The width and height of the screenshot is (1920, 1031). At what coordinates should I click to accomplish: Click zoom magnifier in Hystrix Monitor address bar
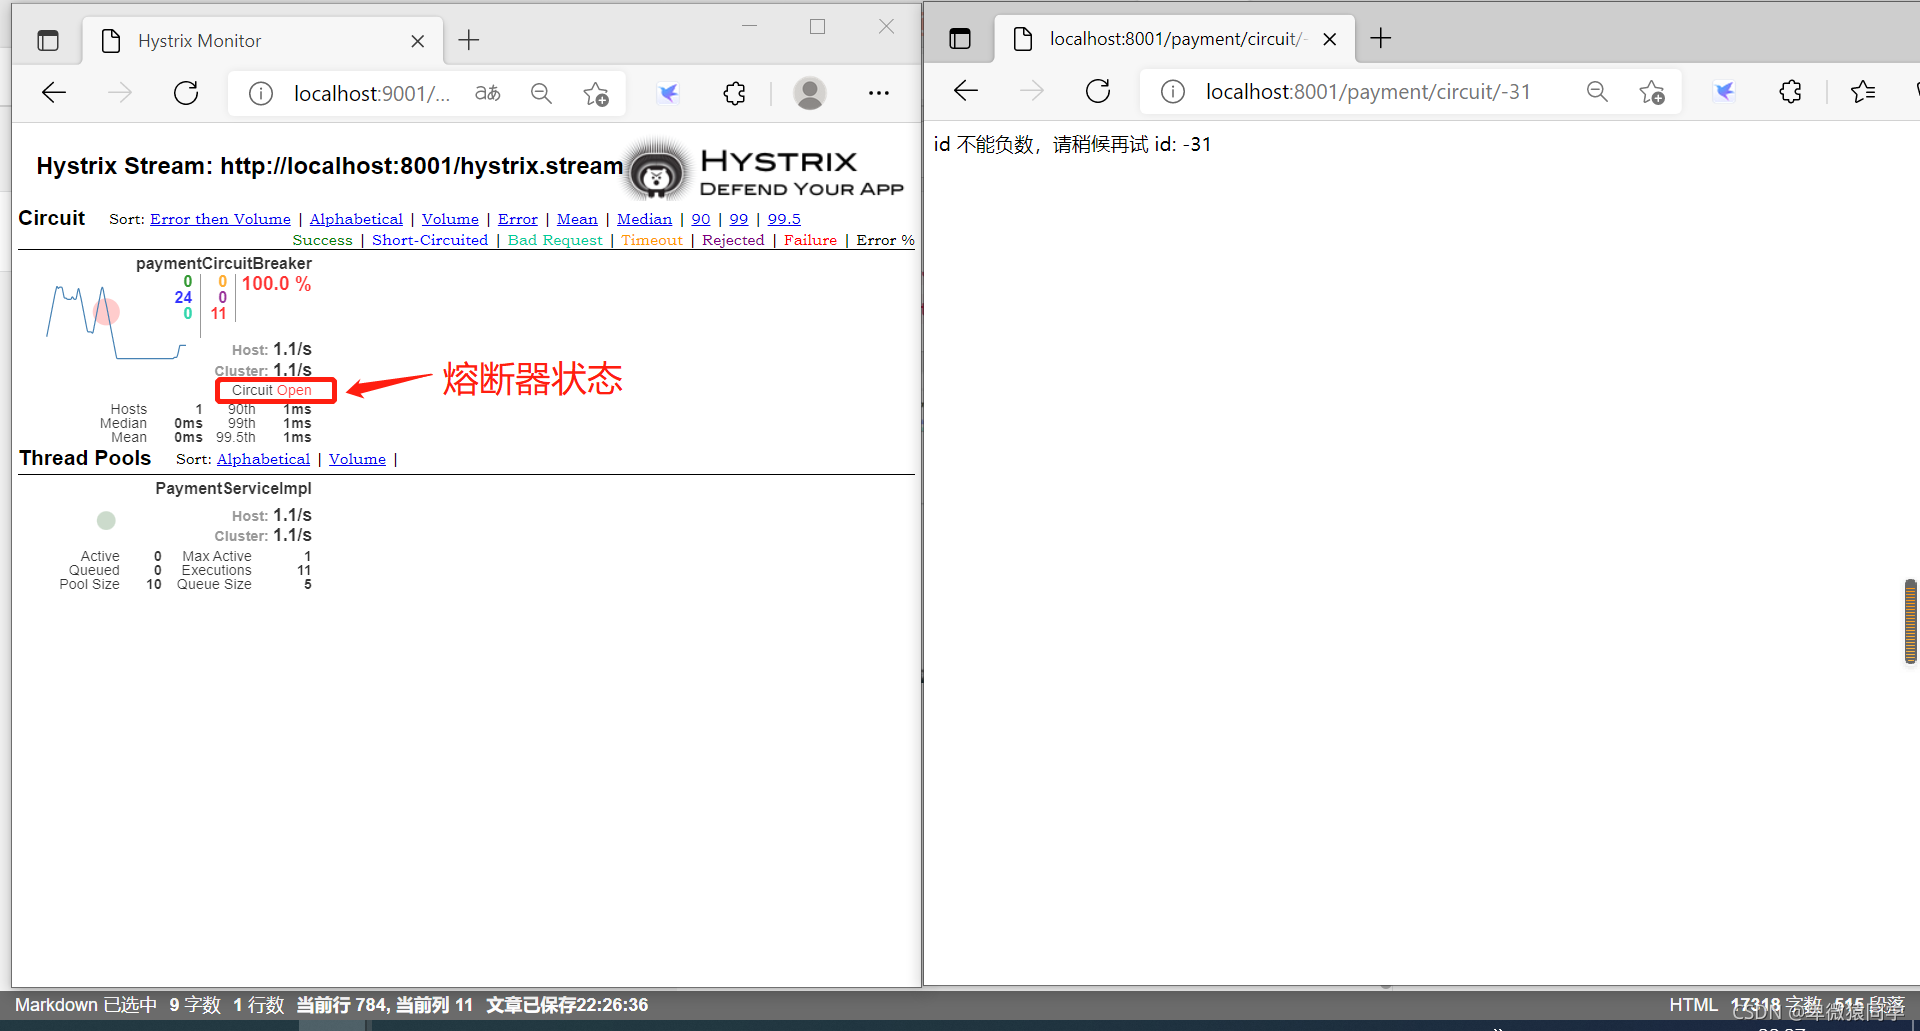pyautogui.click(x=541, y=93)
